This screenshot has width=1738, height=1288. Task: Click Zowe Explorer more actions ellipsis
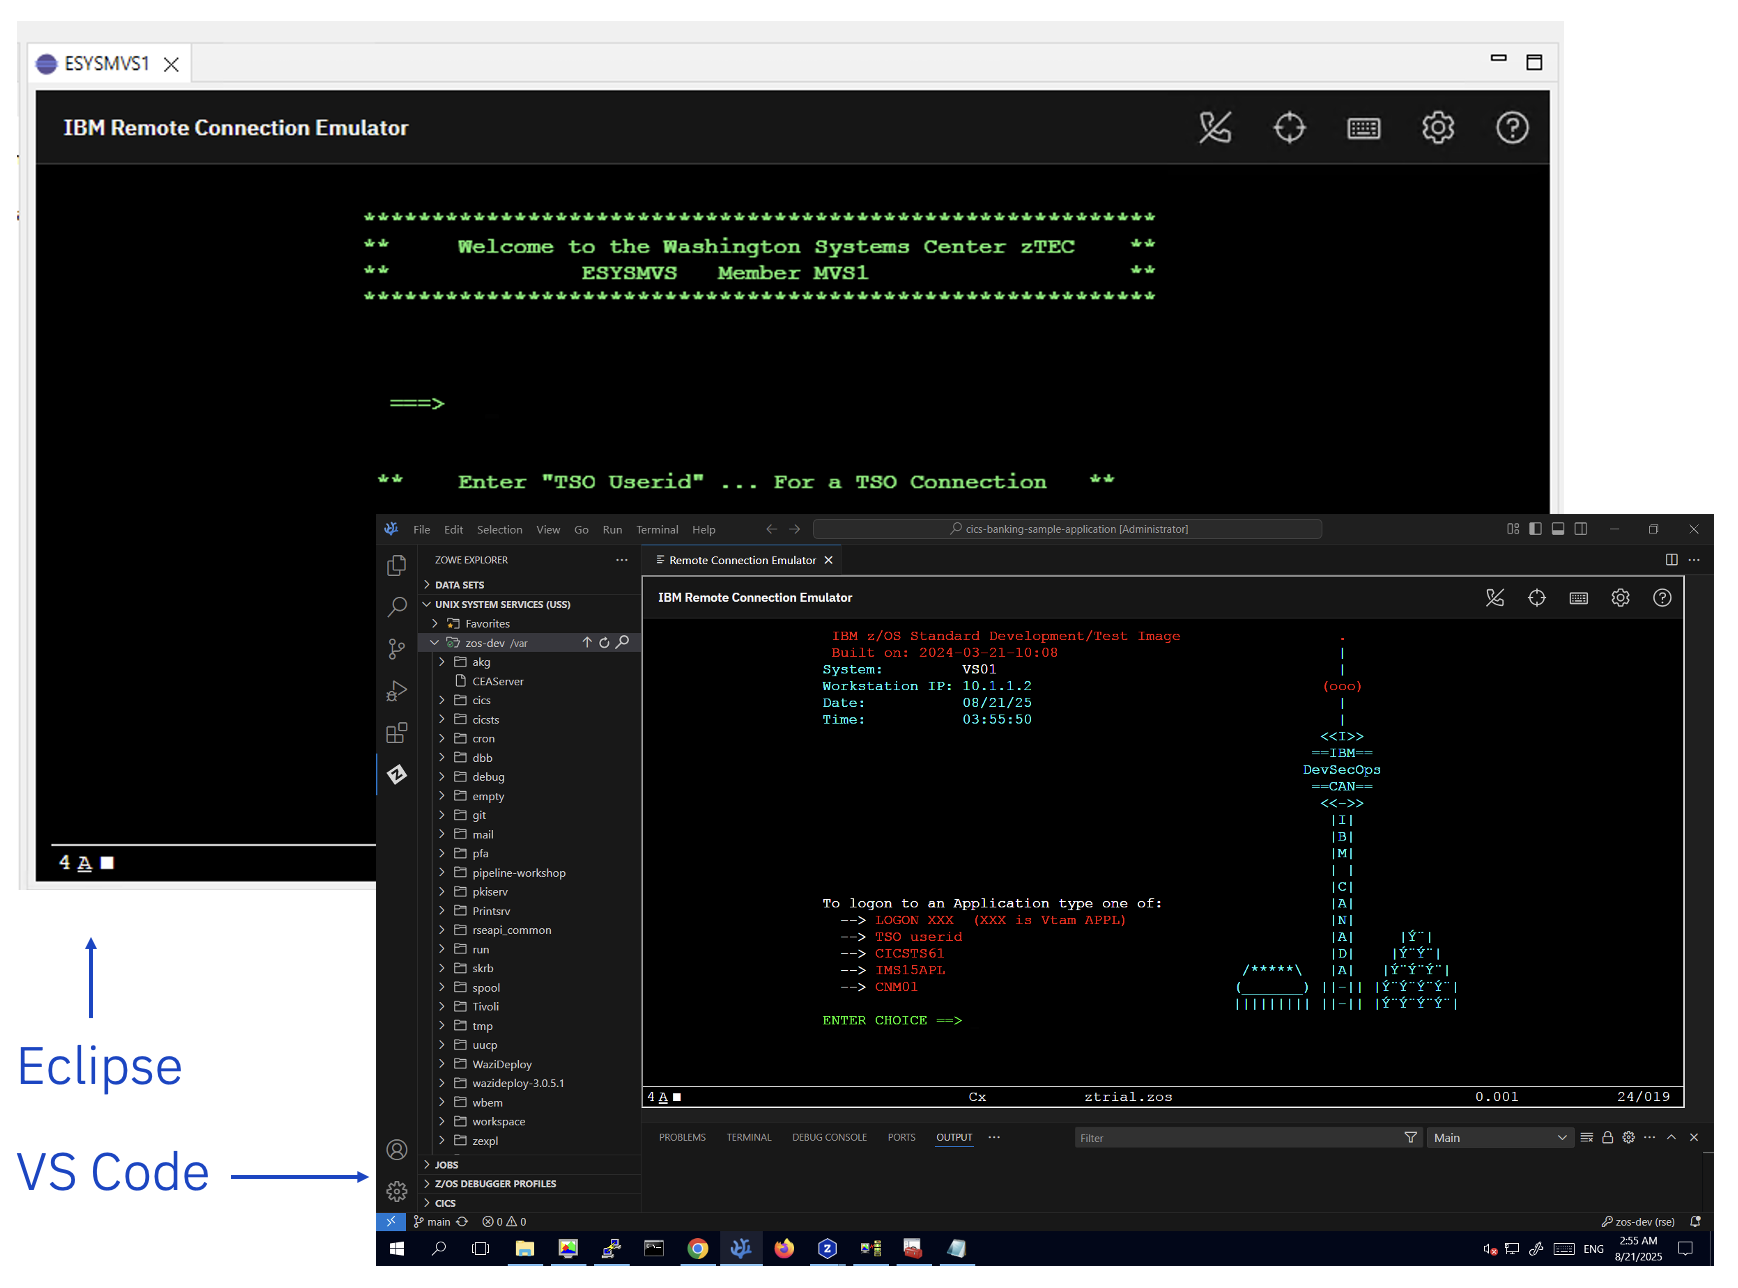click(x=622, y=560)
